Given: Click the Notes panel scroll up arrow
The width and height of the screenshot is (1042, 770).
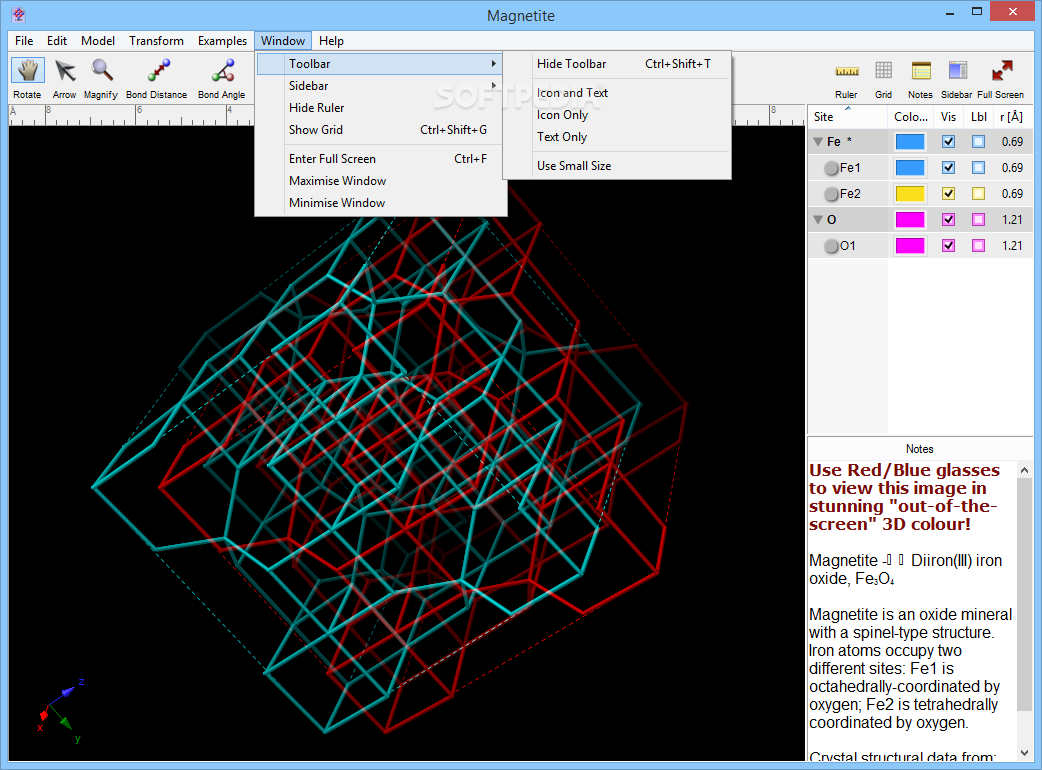Looking at the screenshot, I should pos(1024,470).
